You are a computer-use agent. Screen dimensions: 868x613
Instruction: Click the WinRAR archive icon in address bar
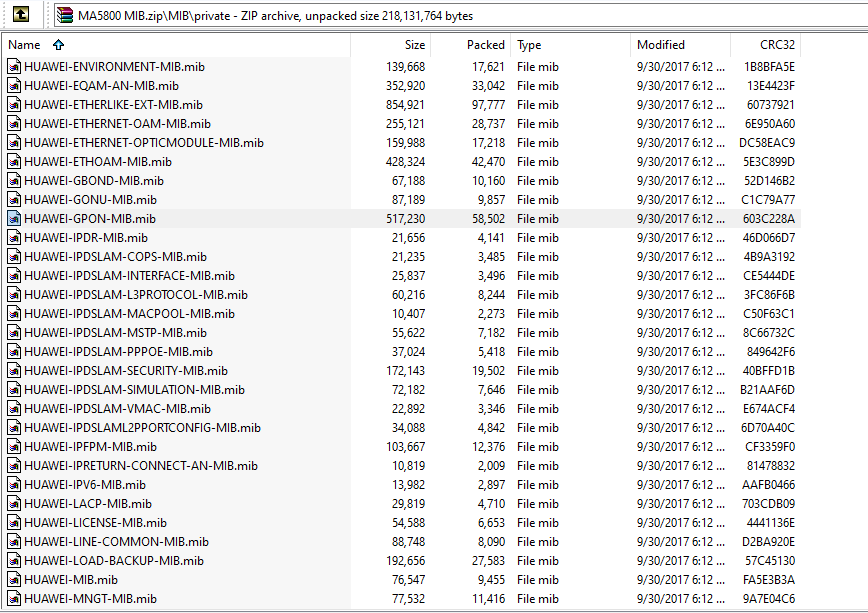pyautogui.click(x=65, y=16)
